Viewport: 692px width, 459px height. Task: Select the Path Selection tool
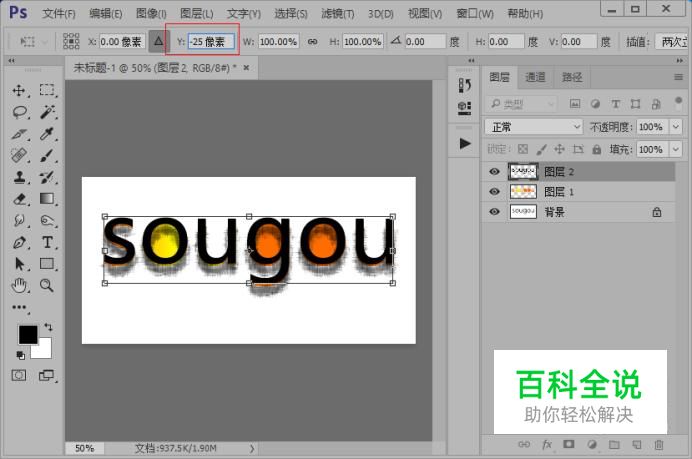click(x=19, y=264)
